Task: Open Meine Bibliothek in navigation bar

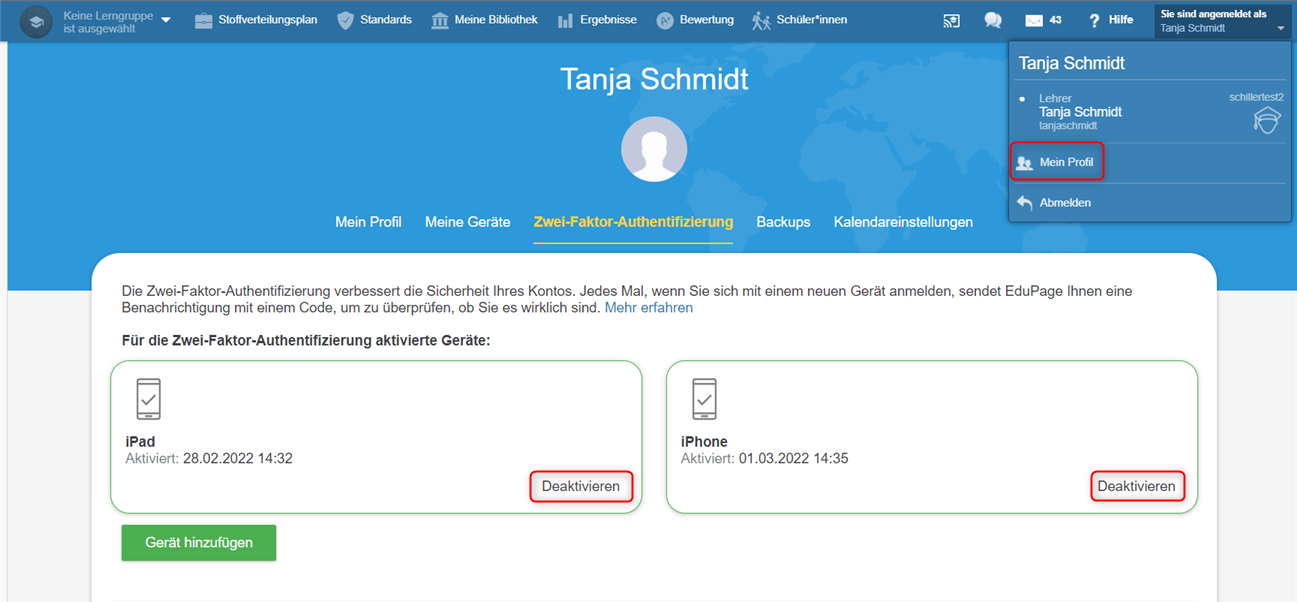Action: click(484, 20)
